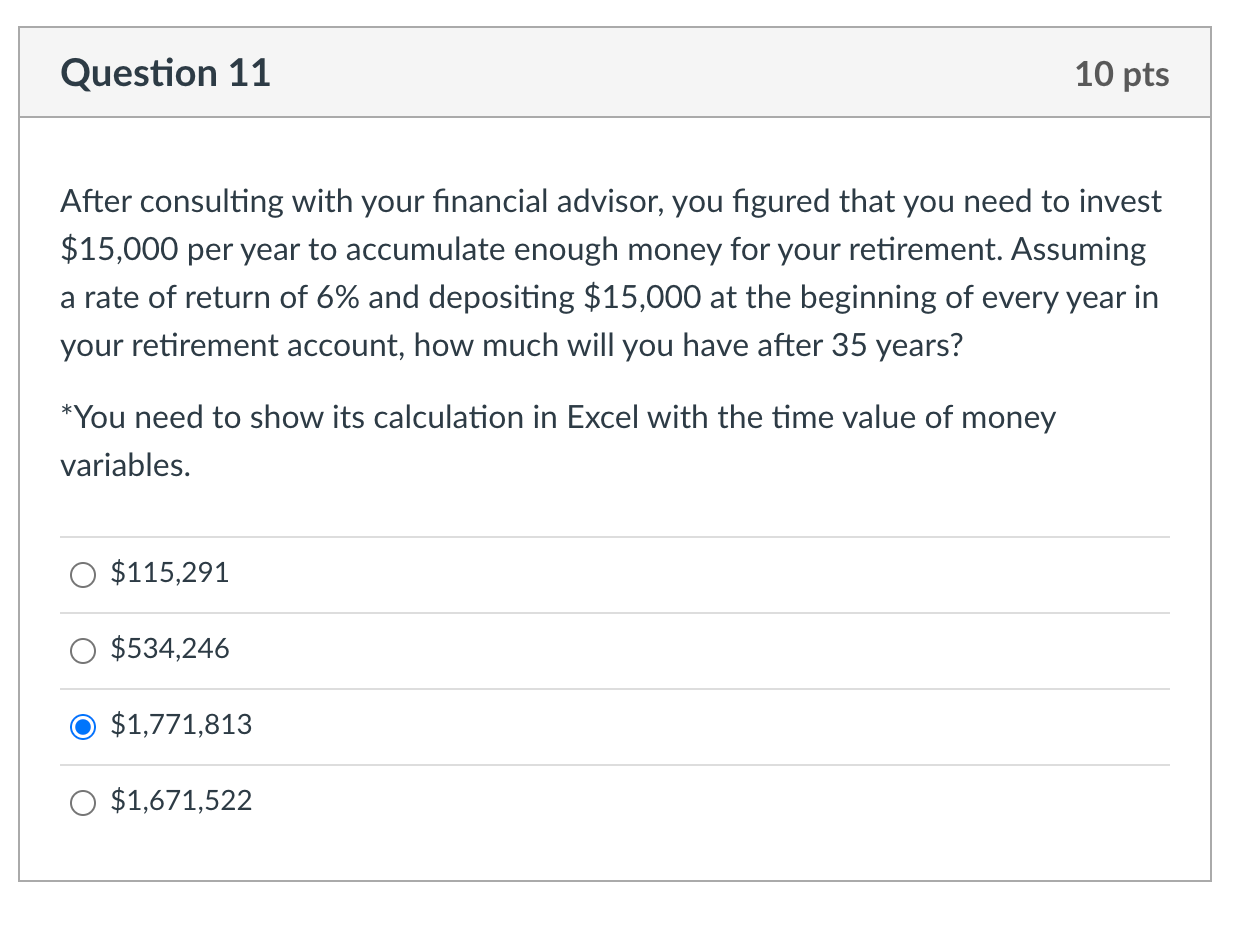This screenshot has width=1244, height=934.
Task: Click the $1,671,522 answer label text
Action: tap(180, 801)
